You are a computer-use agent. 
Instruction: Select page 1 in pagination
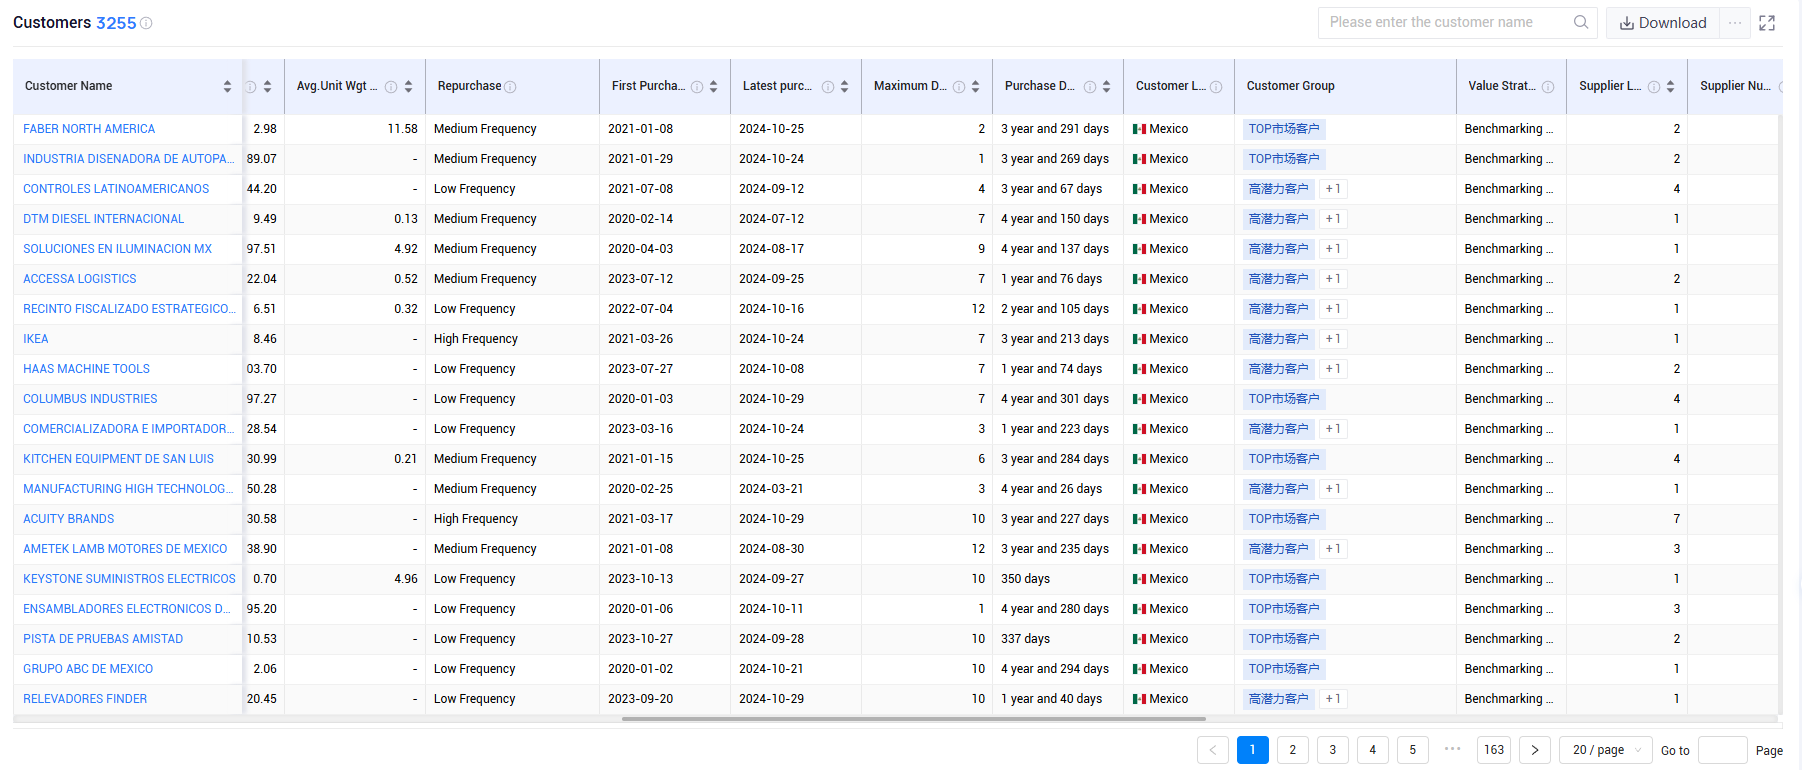pos(1253,750)
